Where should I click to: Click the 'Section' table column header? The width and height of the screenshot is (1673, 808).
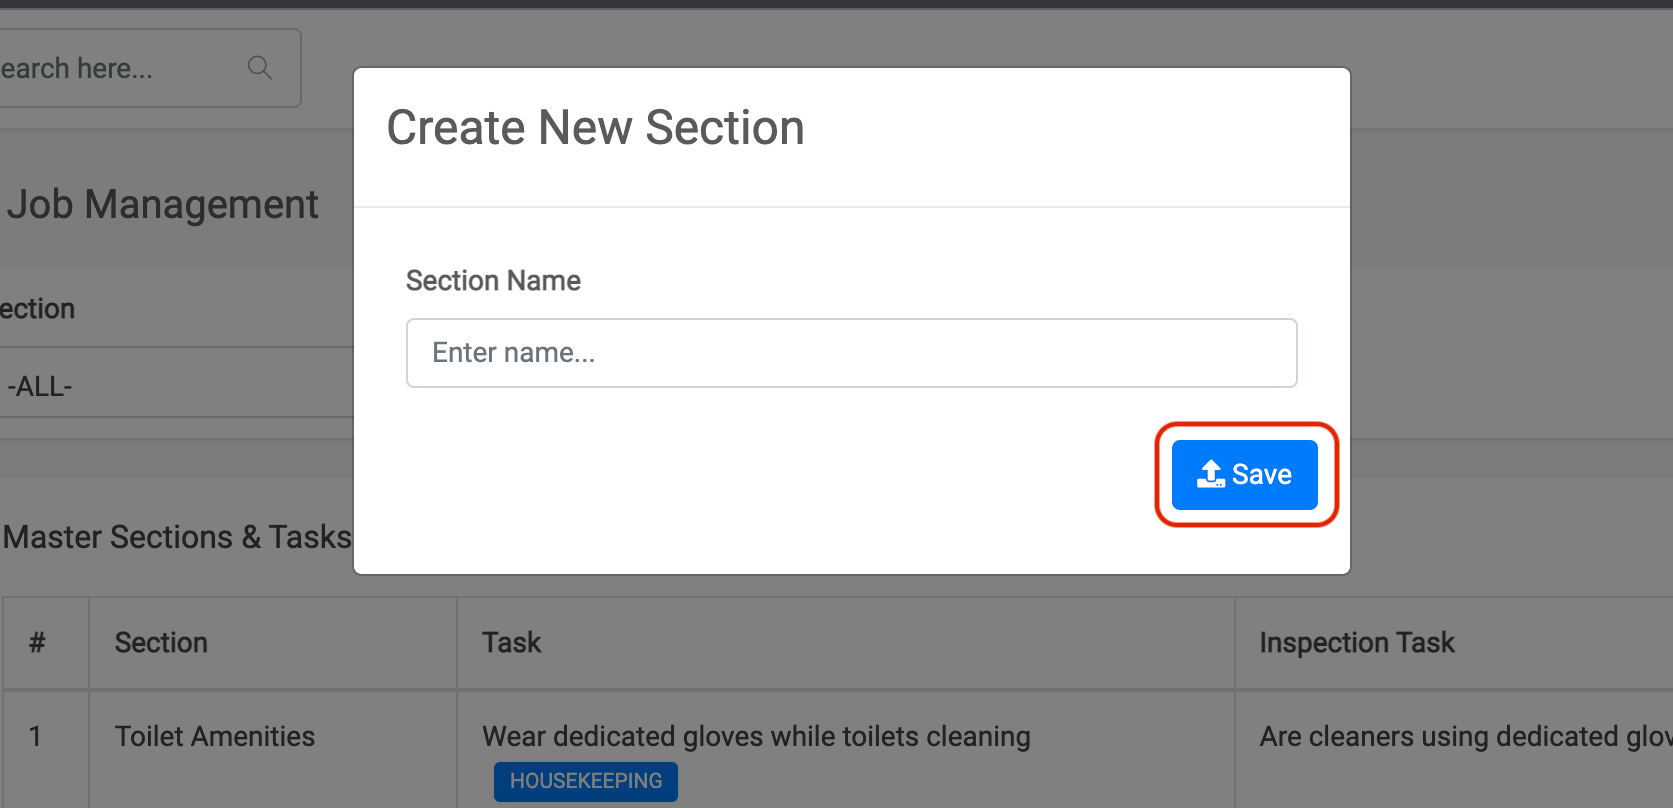tap(161, 643)
